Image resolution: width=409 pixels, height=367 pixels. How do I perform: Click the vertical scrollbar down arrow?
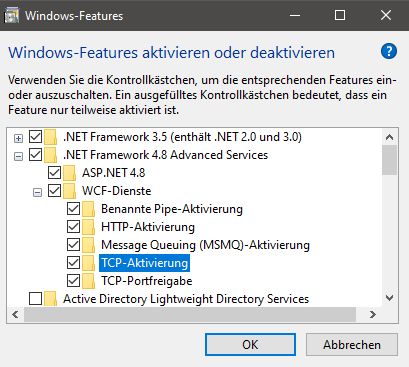pos(389,298)
